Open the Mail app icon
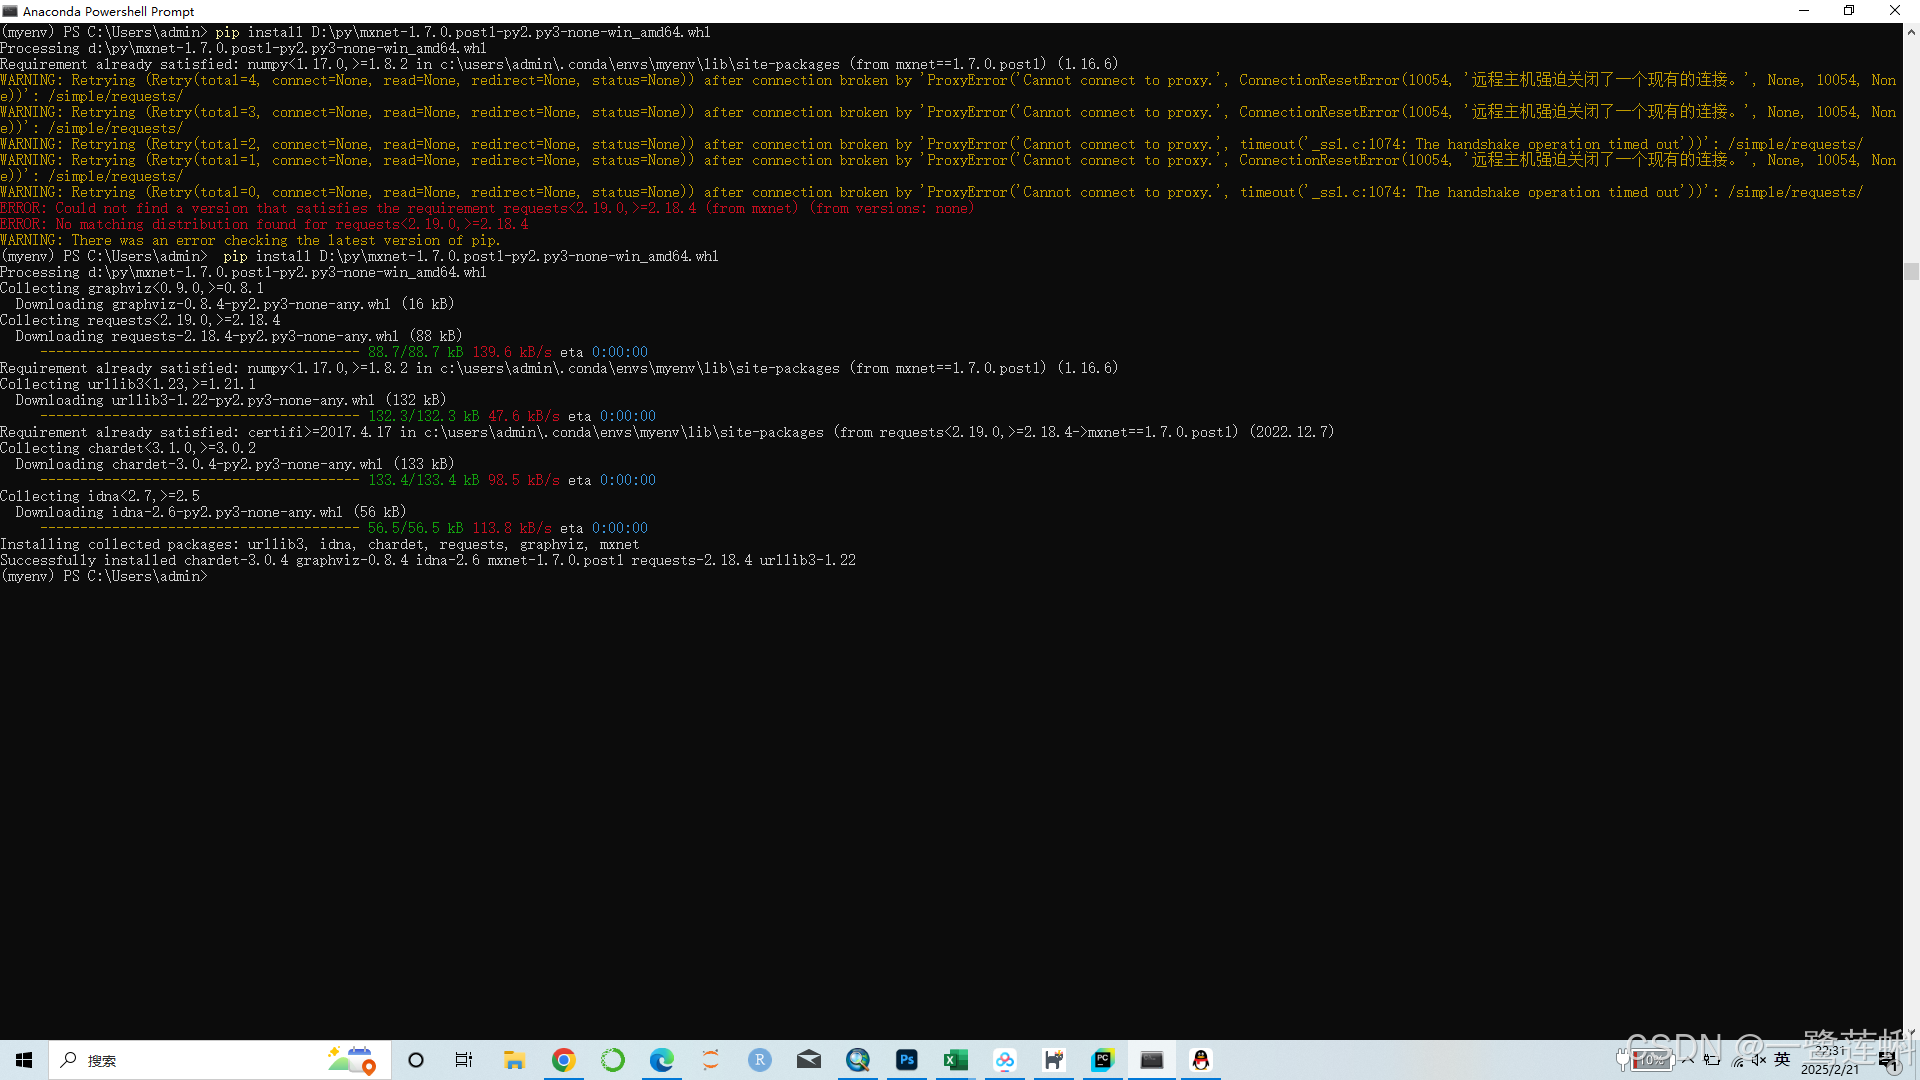The image size is (1920, 1080). point(808,1060)
